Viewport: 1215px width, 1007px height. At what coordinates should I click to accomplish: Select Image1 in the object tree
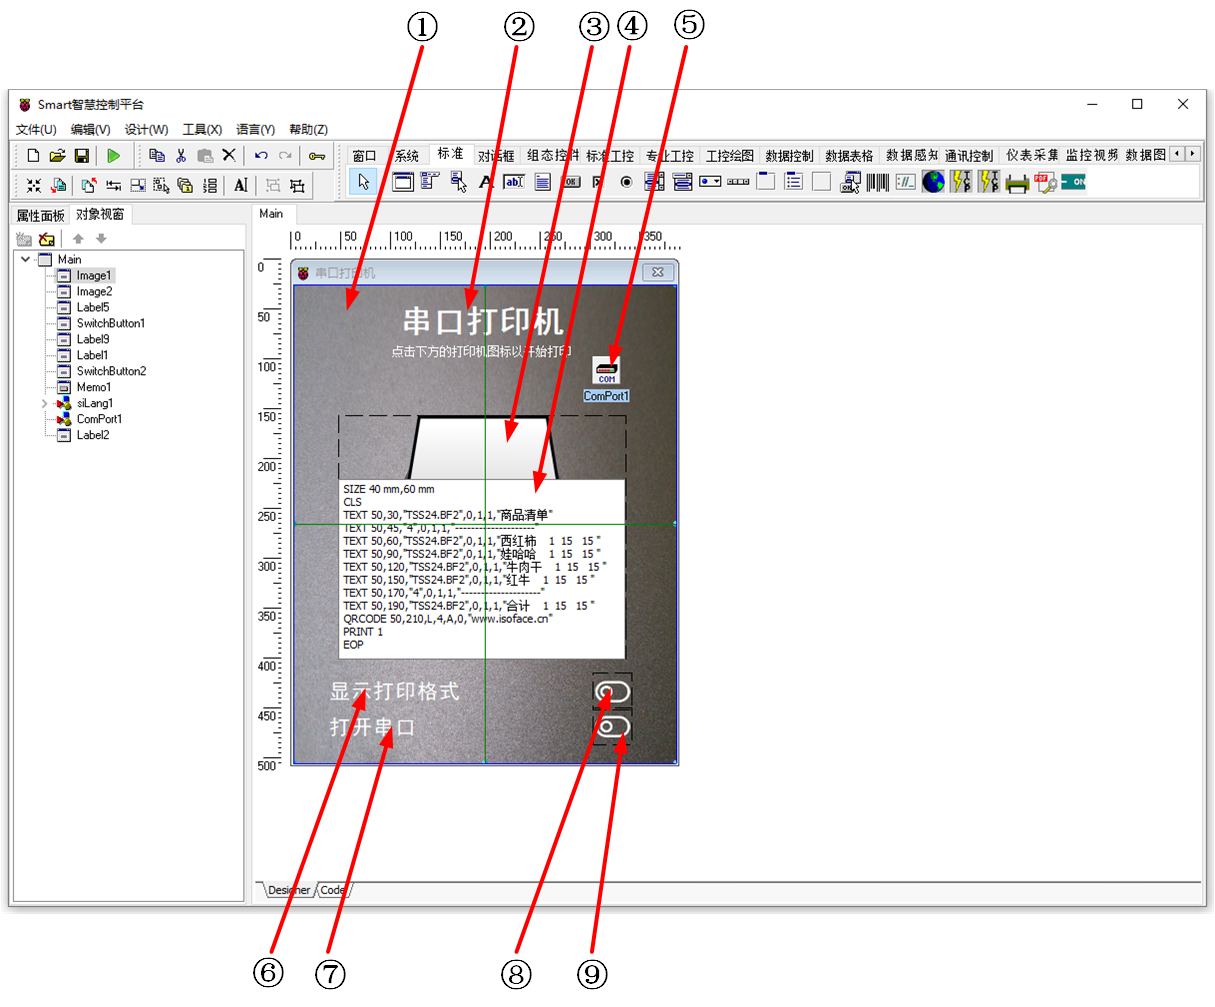click(94, 275)
